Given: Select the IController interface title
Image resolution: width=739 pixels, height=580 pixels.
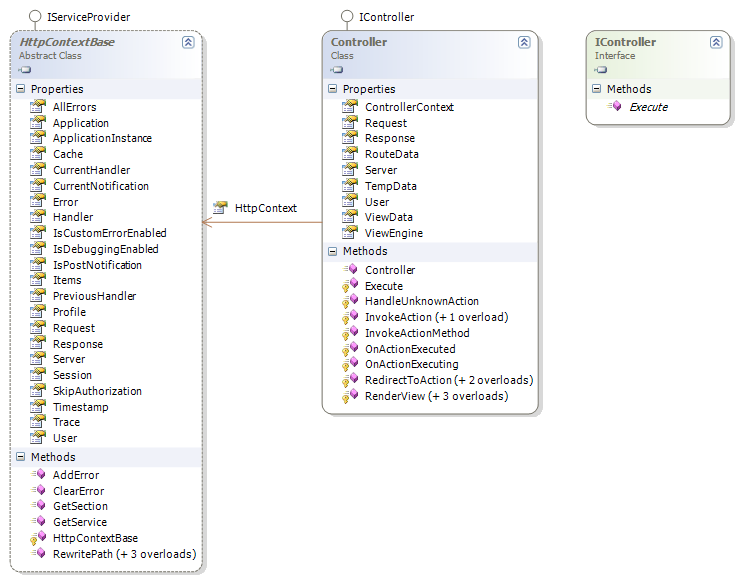Looking at the screenshot, I should click(625, 42).
